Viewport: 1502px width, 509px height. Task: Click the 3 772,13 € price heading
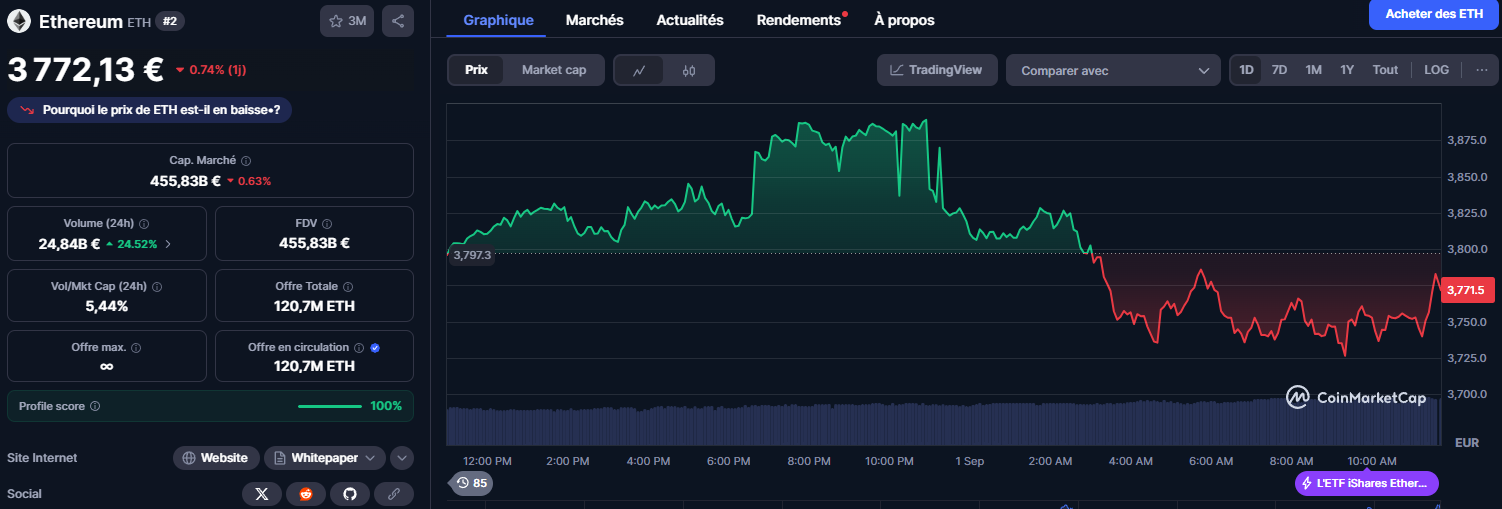86,69
